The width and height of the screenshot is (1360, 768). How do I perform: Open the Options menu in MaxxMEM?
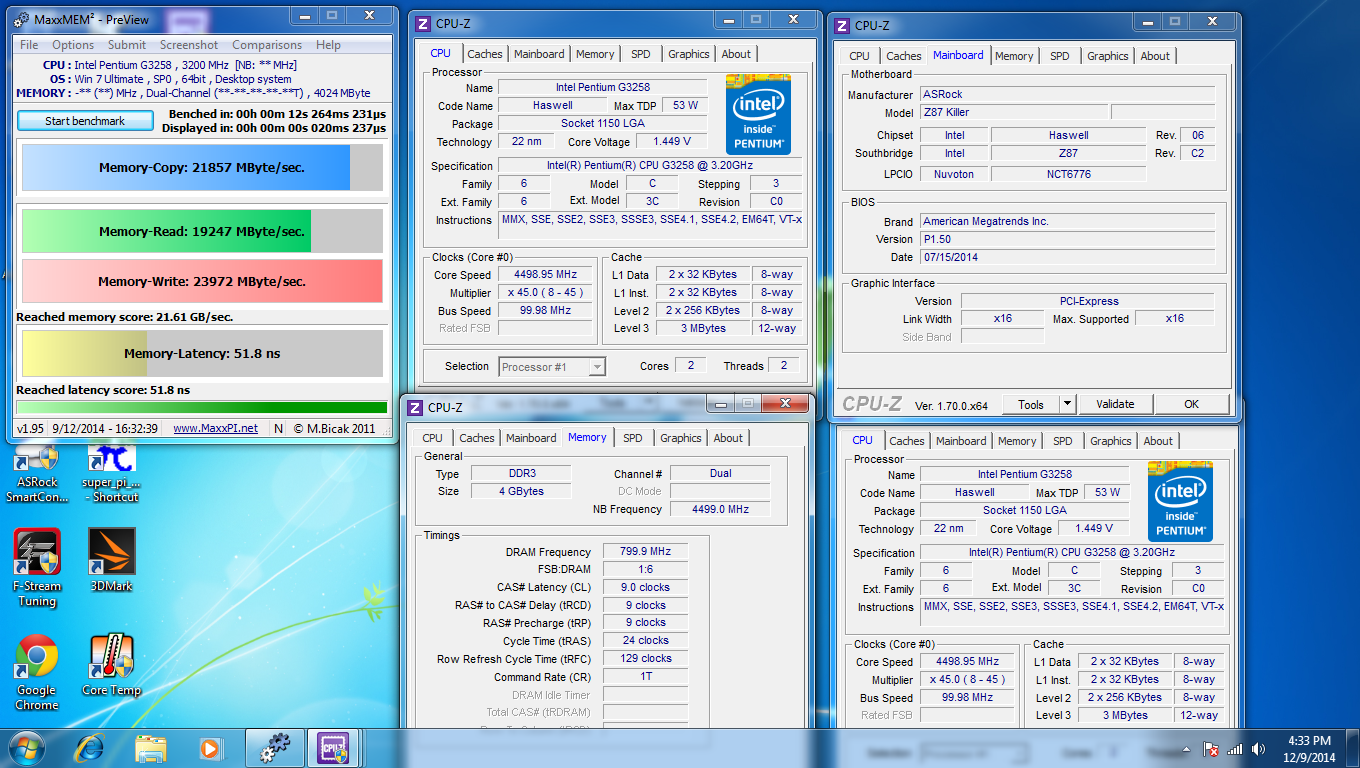(x=73, y=45)
